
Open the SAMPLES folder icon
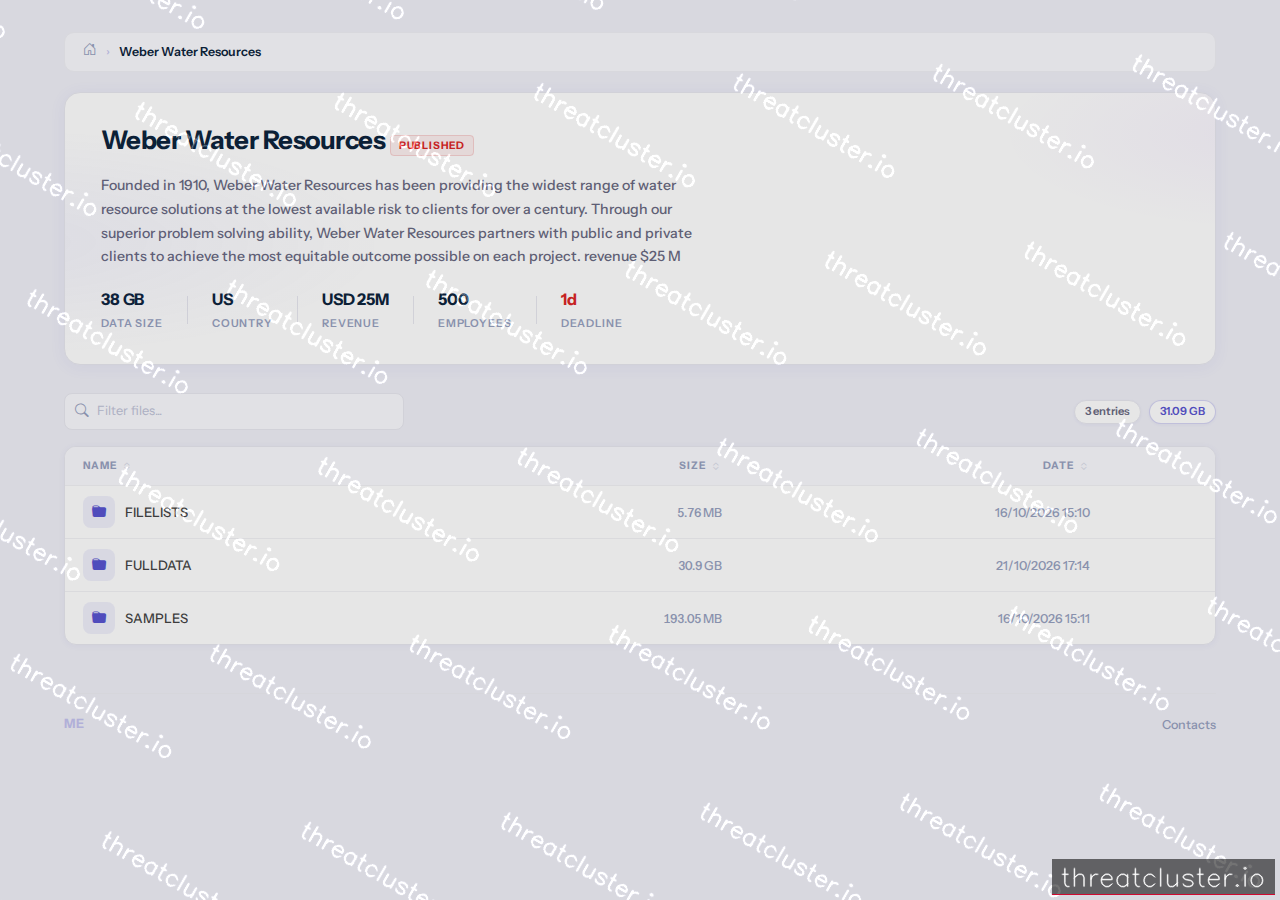[99, 618]
